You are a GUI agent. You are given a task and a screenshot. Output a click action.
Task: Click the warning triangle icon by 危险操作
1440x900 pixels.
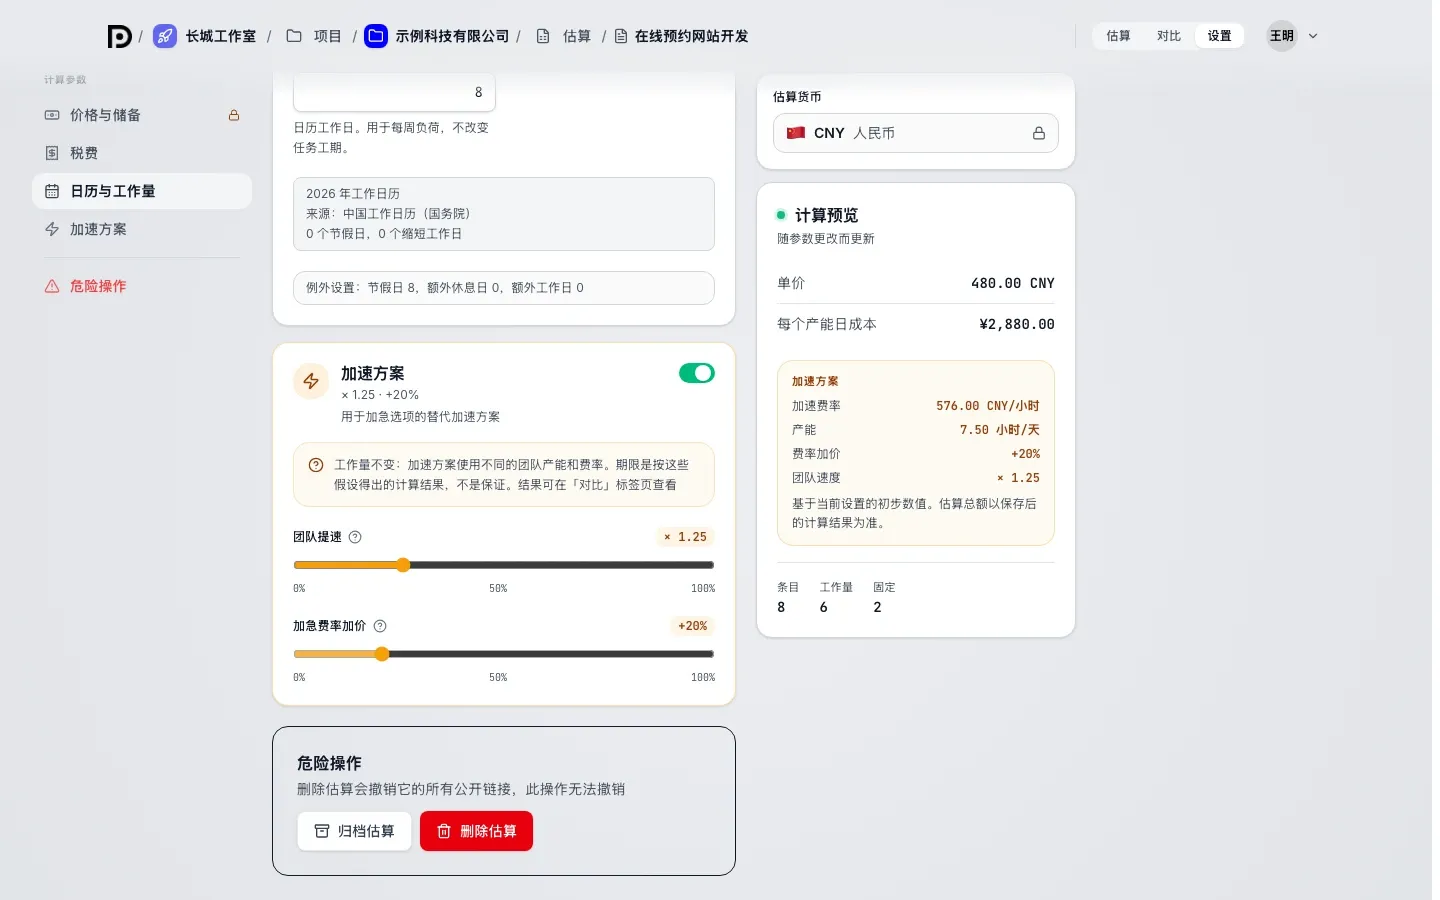[52, 286]
